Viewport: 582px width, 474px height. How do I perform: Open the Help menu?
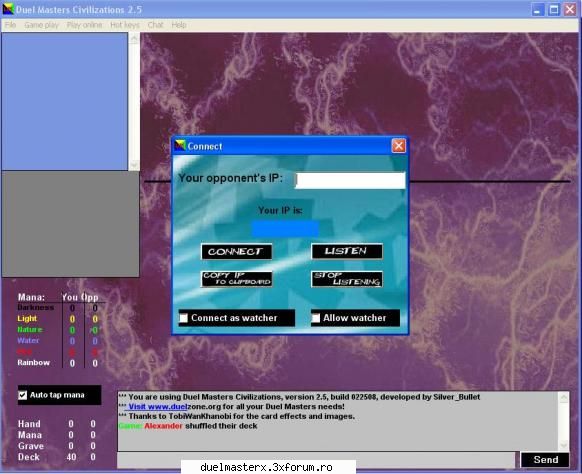pos(179,25)
